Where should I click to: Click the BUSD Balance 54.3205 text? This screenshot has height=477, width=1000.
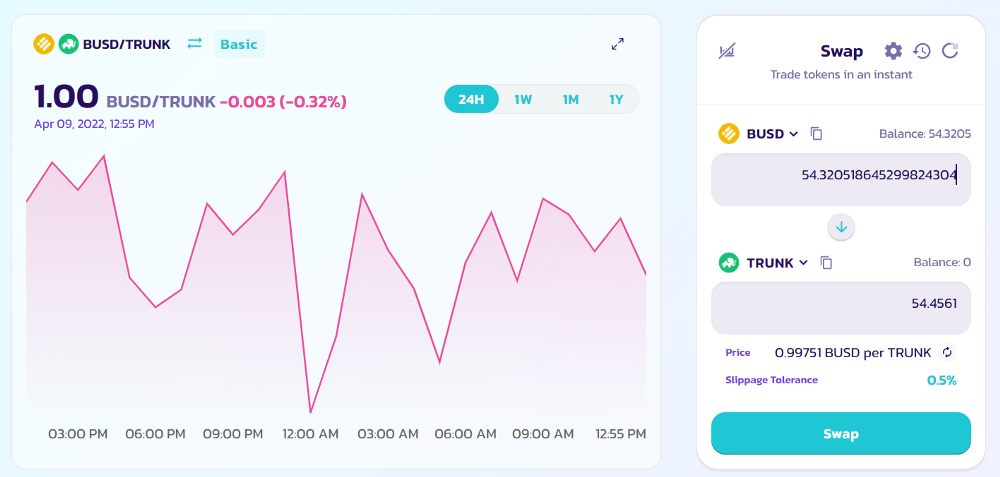pyautogui.click(x=925, y=134)
